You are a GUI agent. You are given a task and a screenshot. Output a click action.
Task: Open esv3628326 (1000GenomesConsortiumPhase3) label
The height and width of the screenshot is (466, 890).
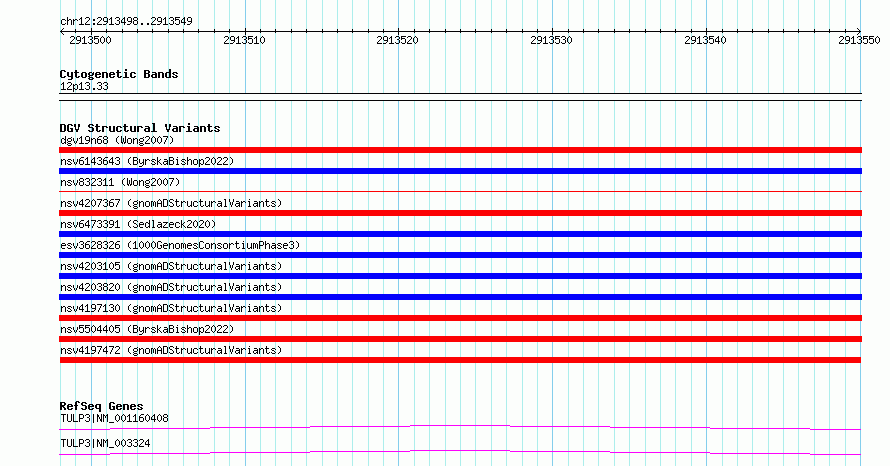pyautogui.click(x=180, y=245)
